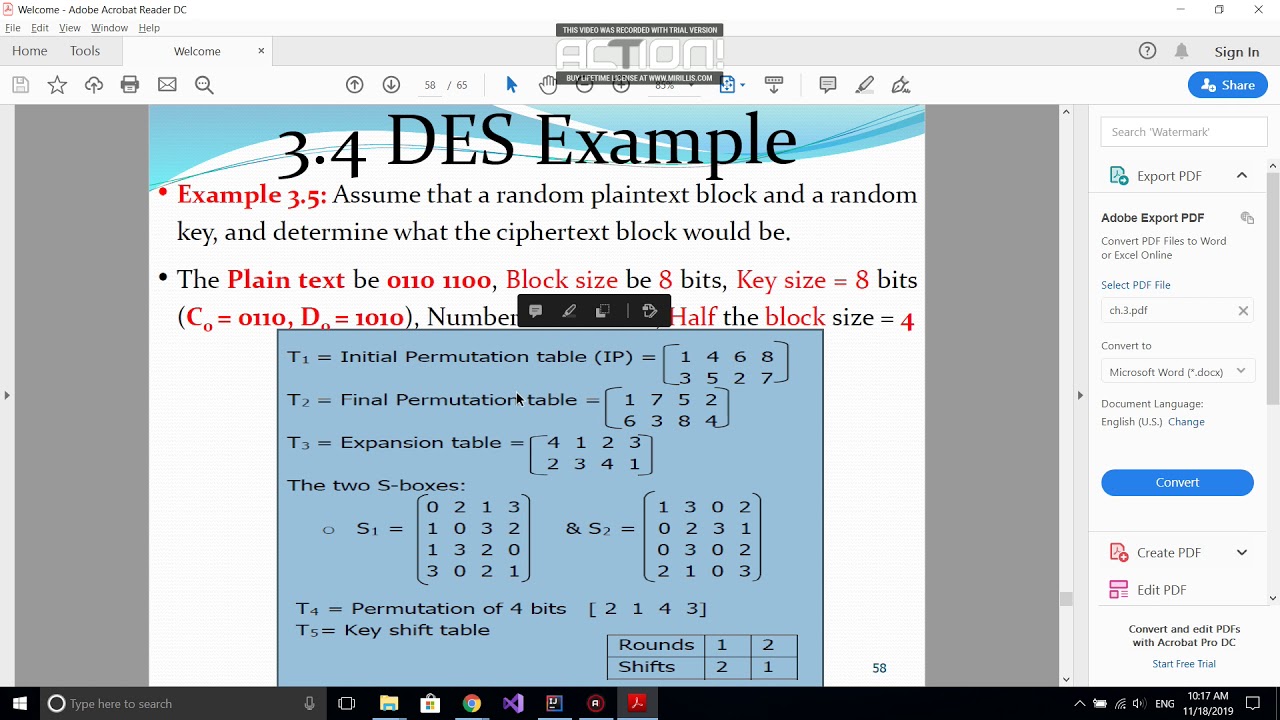
Task: Print the document with printer icon
Action: pyautogui.click(x=130, y=85)
